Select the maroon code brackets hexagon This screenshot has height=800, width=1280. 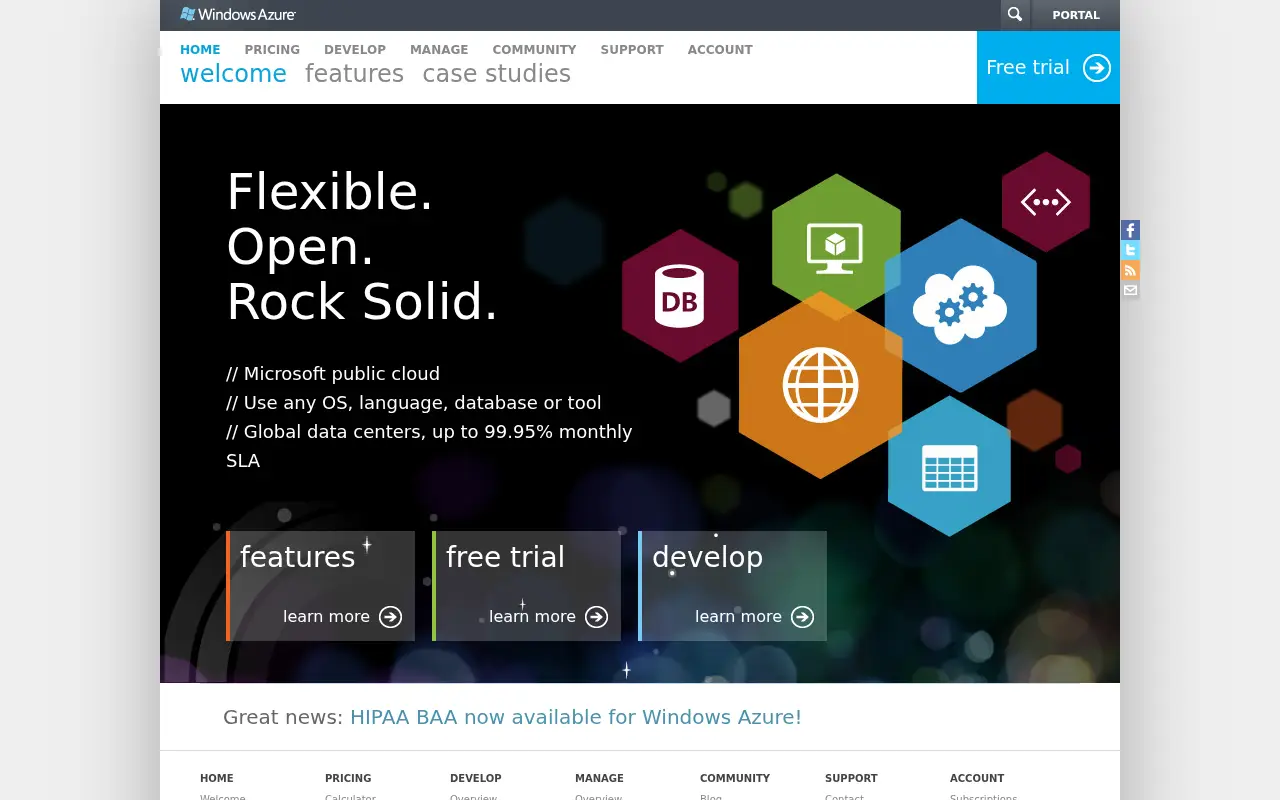[x=1046, y=202]
